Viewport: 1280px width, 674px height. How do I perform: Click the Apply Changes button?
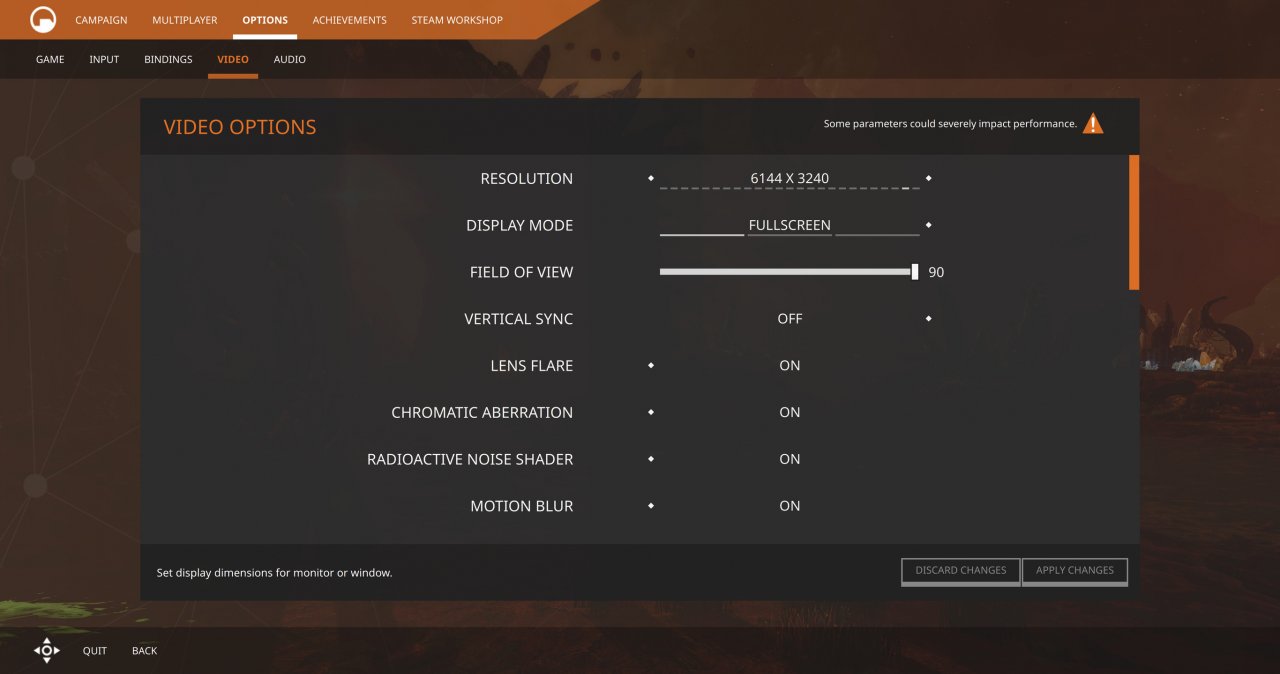[x=1075, y=571]
